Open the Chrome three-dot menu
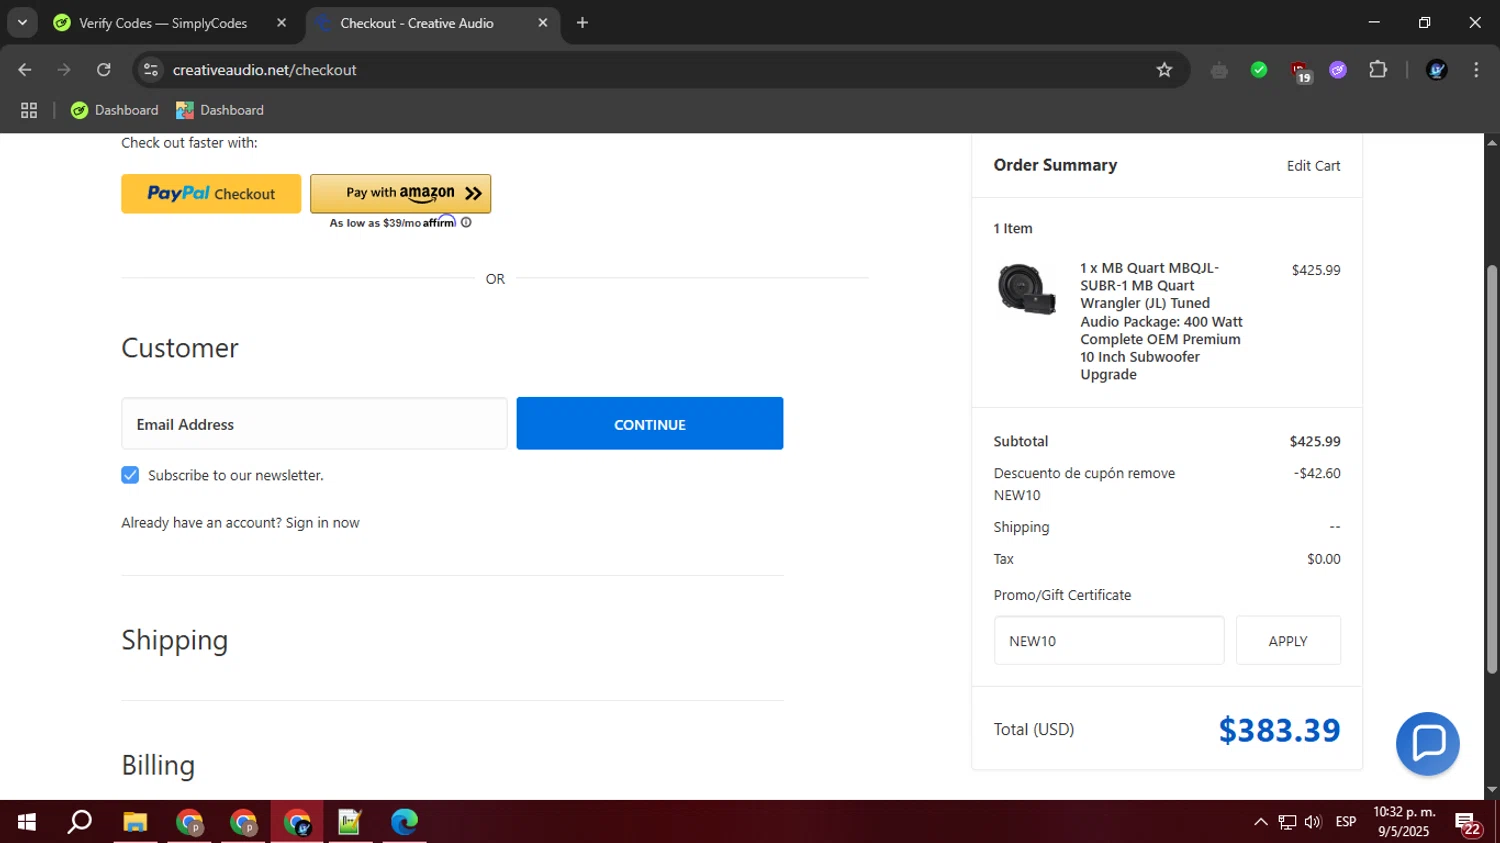 tap(1476, 70)
